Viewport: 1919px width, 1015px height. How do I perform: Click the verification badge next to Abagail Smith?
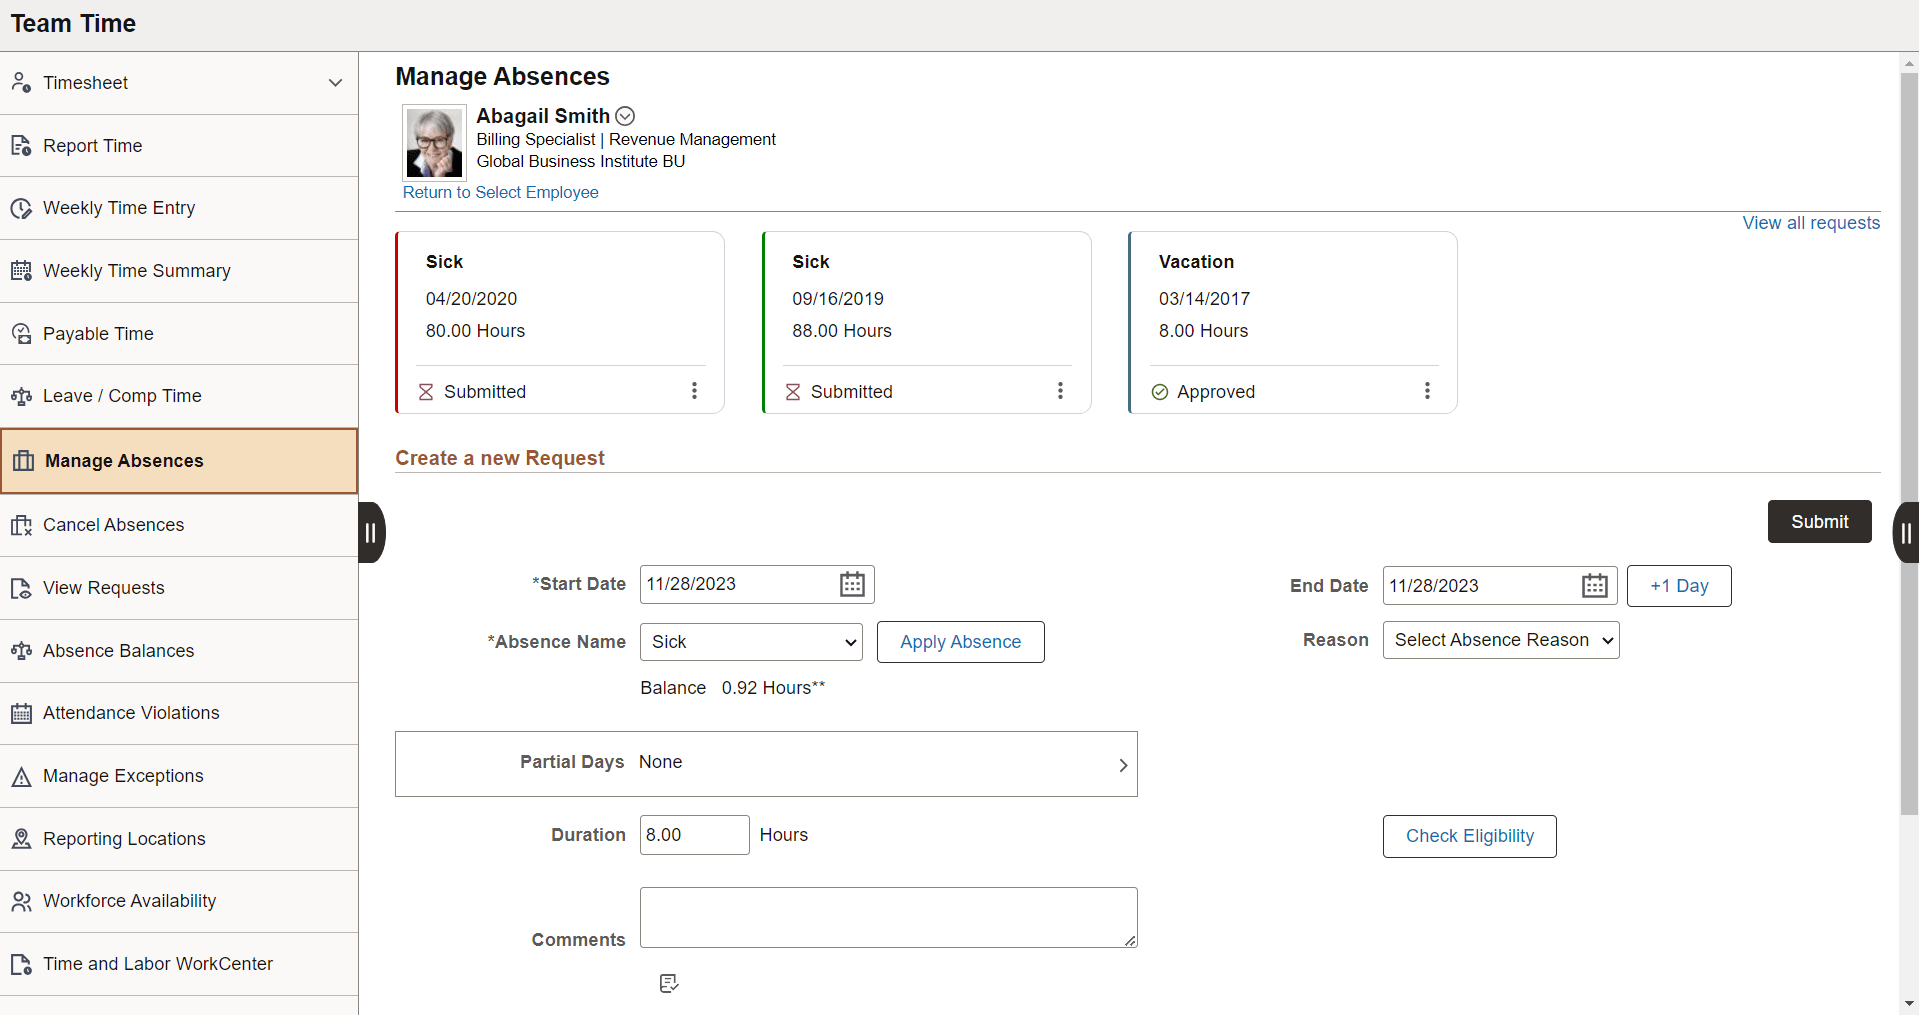[625, 115]
